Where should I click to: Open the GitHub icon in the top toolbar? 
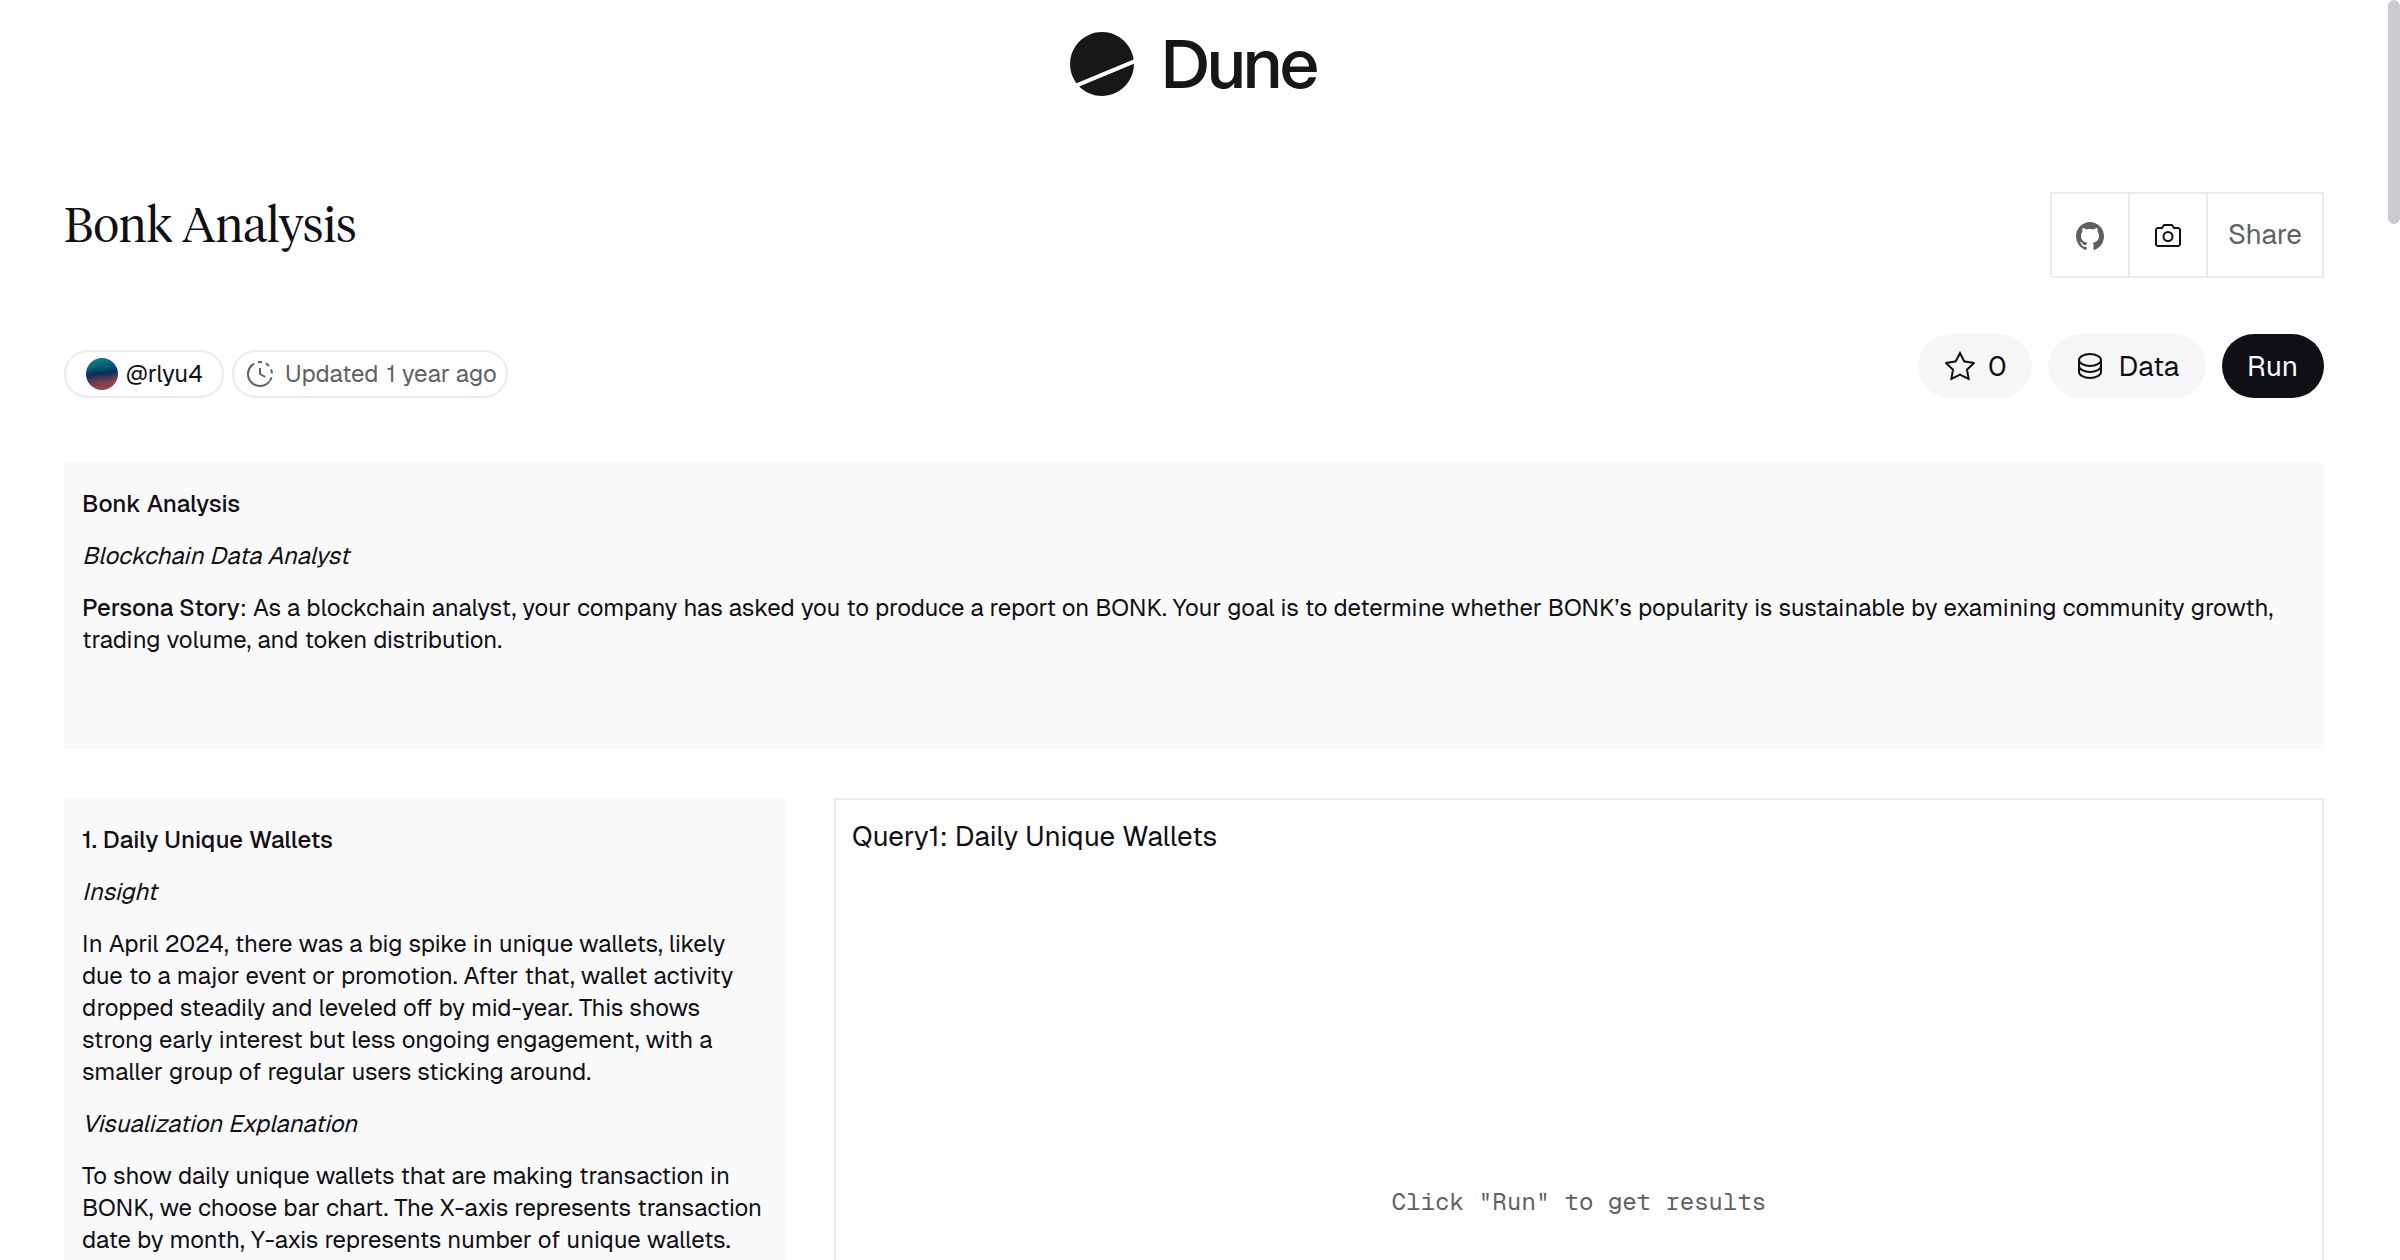point(2089,234)
